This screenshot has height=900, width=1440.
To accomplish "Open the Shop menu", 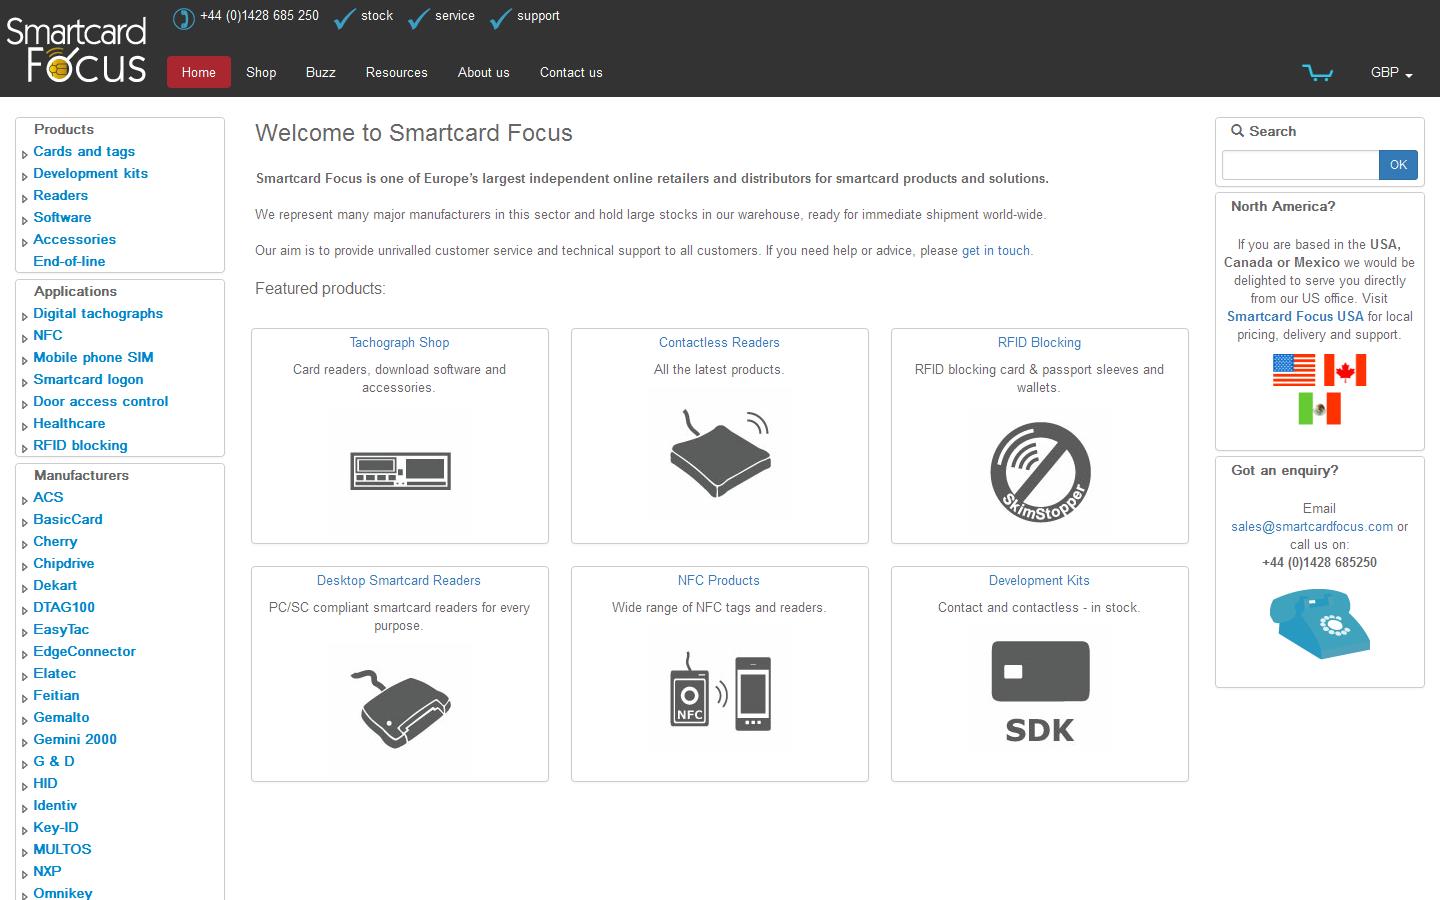I will (261, 72).
